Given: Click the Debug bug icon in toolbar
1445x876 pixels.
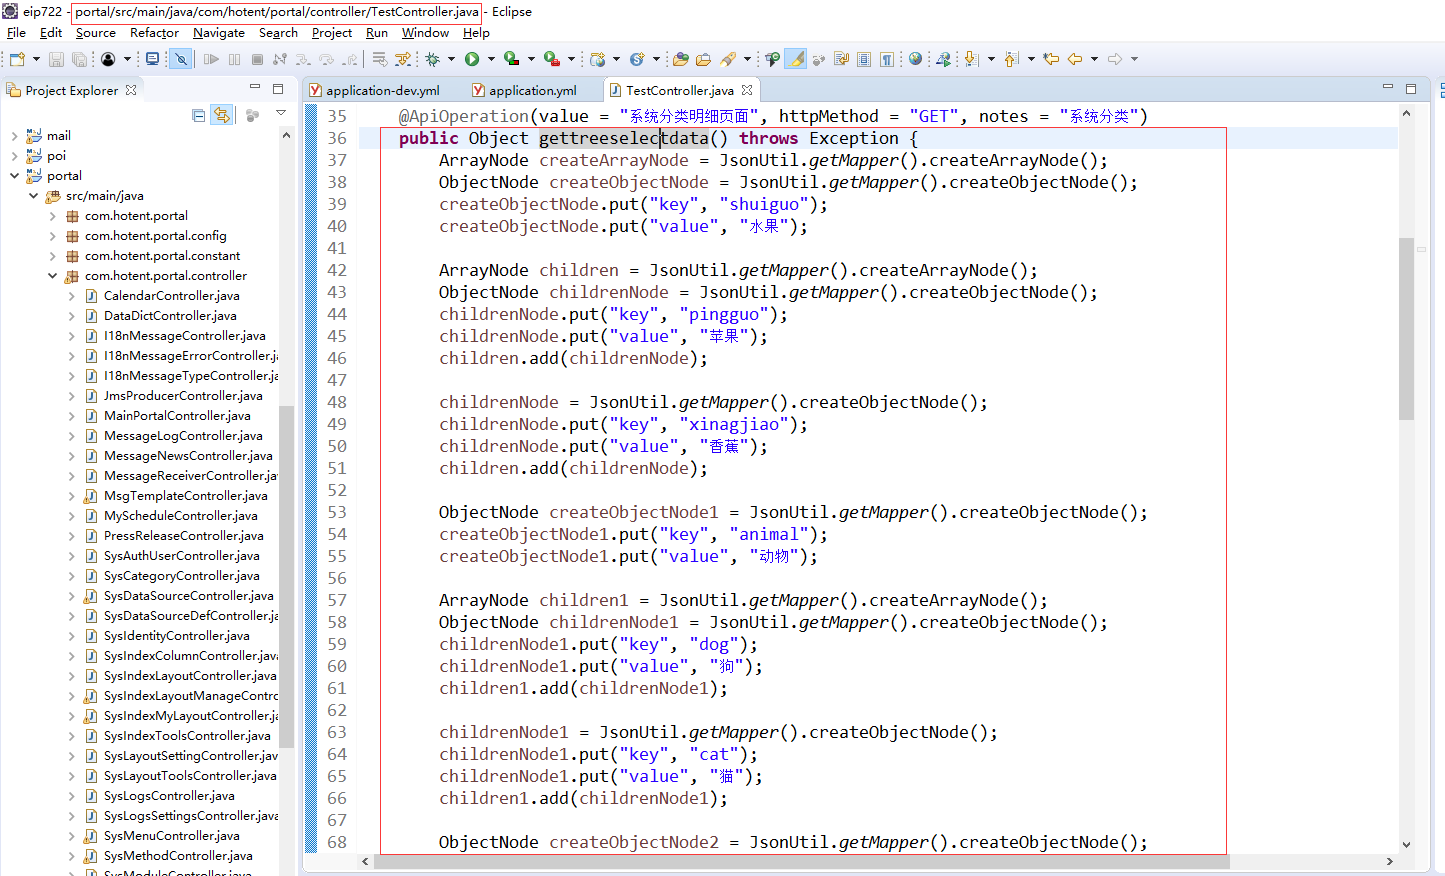Looking at the screenshot, I should click(x=433, y=60).
